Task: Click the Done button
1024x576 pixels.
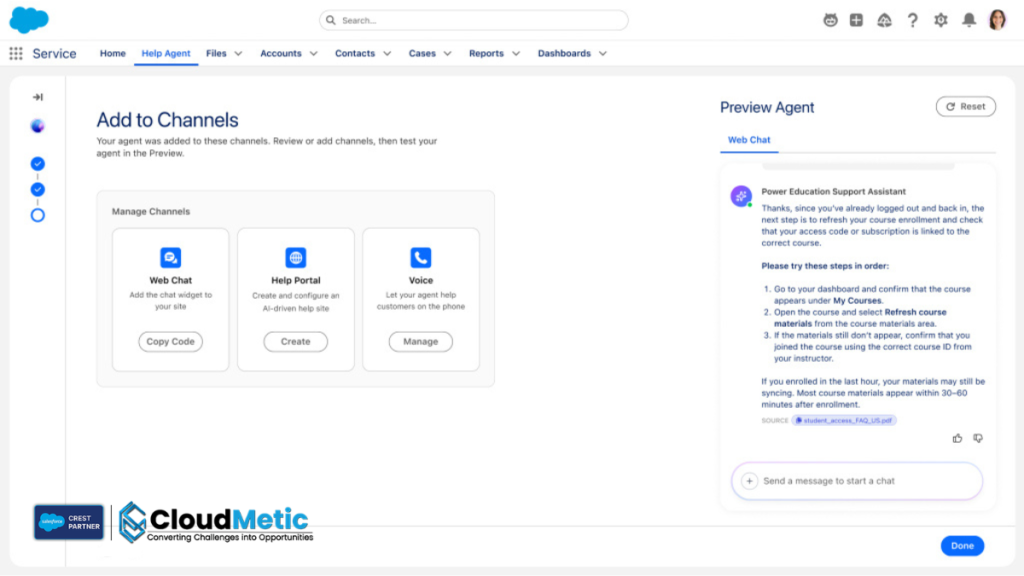Action: pyautogui.click(x=962, y=546)
